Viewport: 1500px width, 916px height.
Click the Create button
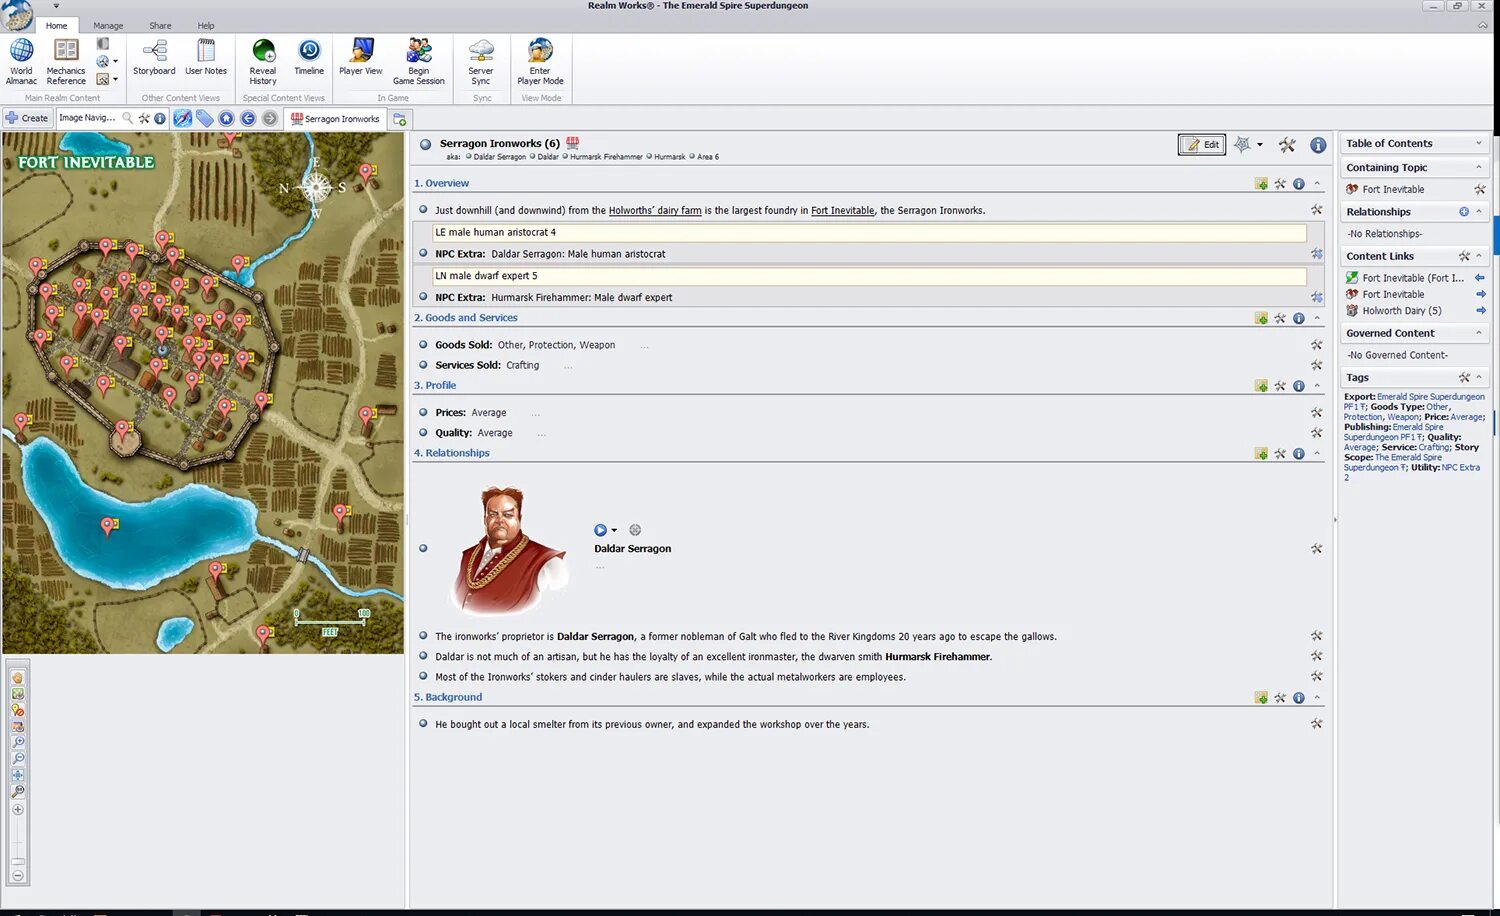(x=27, y=118)
